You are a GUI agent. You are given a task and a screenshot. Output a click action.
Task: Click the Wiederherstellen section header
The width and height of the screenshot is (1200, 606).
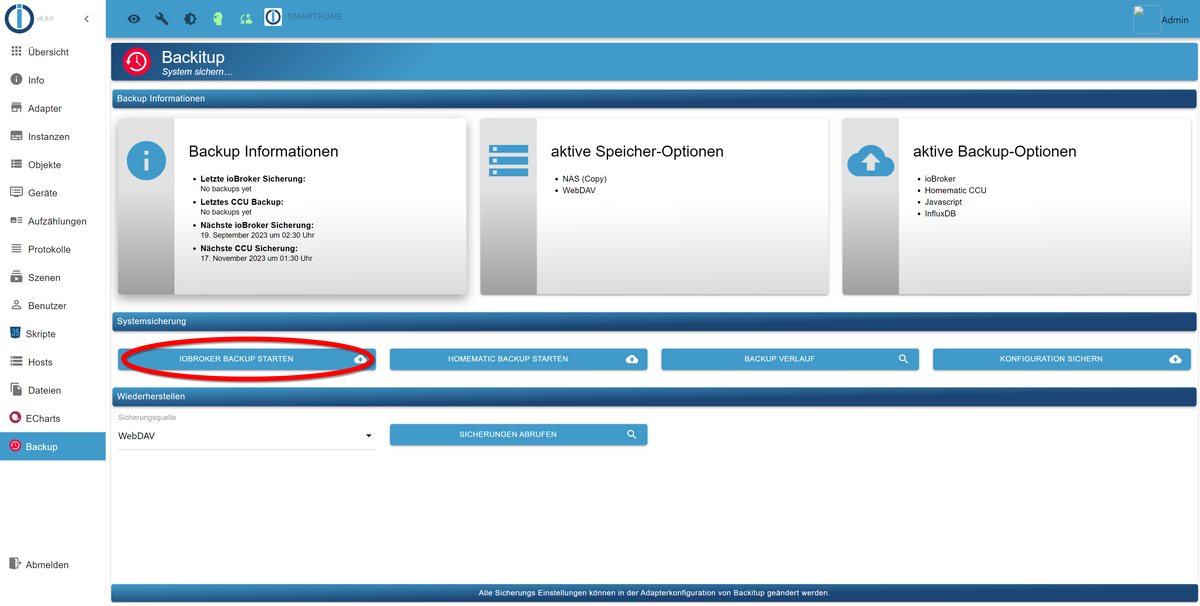(x=654, y=397)
